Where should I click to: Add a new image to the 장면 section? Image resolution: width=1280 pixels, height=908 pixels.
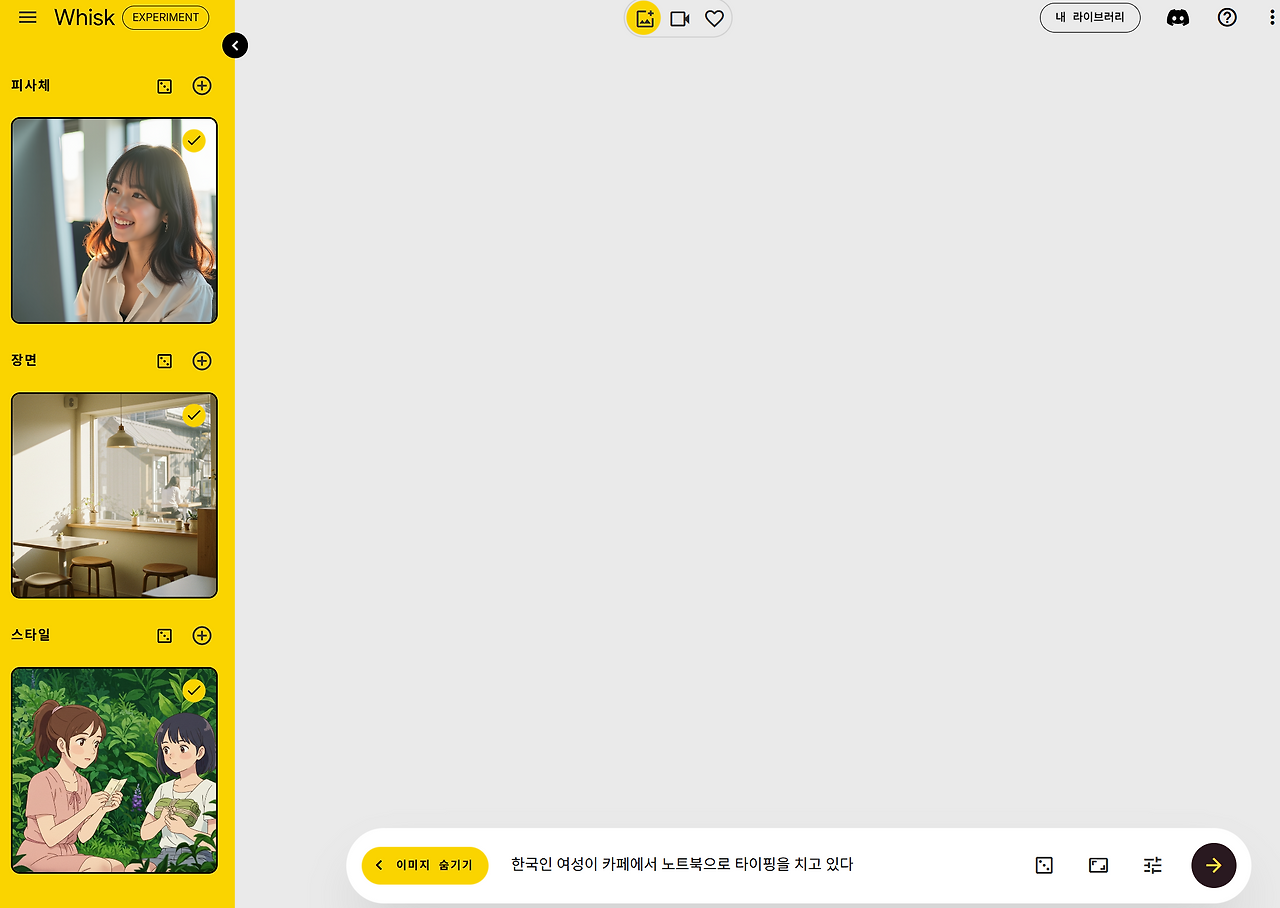click(202, 361)
